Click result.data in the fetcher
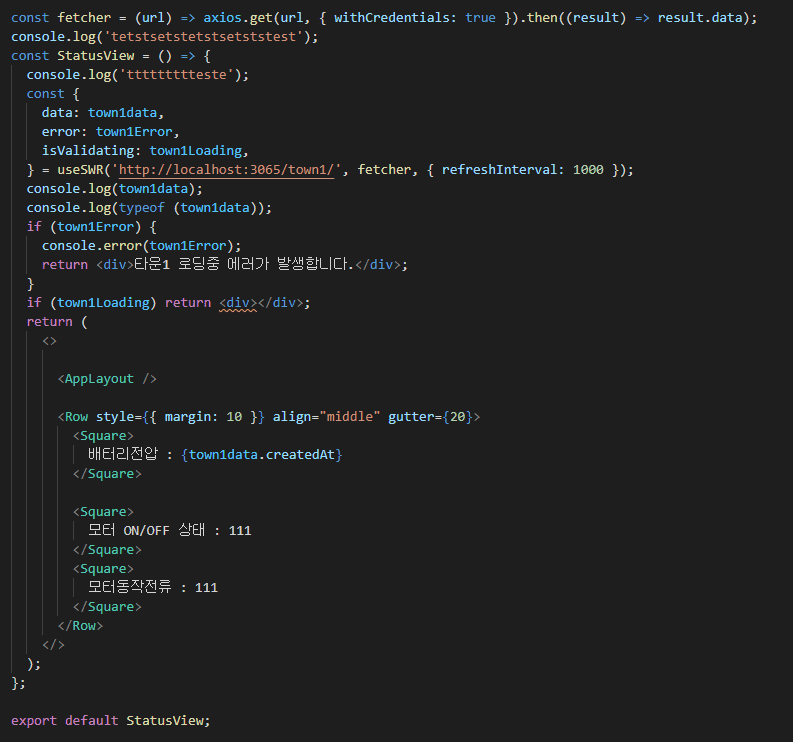The image size is (793, 742). coord(700,18)
